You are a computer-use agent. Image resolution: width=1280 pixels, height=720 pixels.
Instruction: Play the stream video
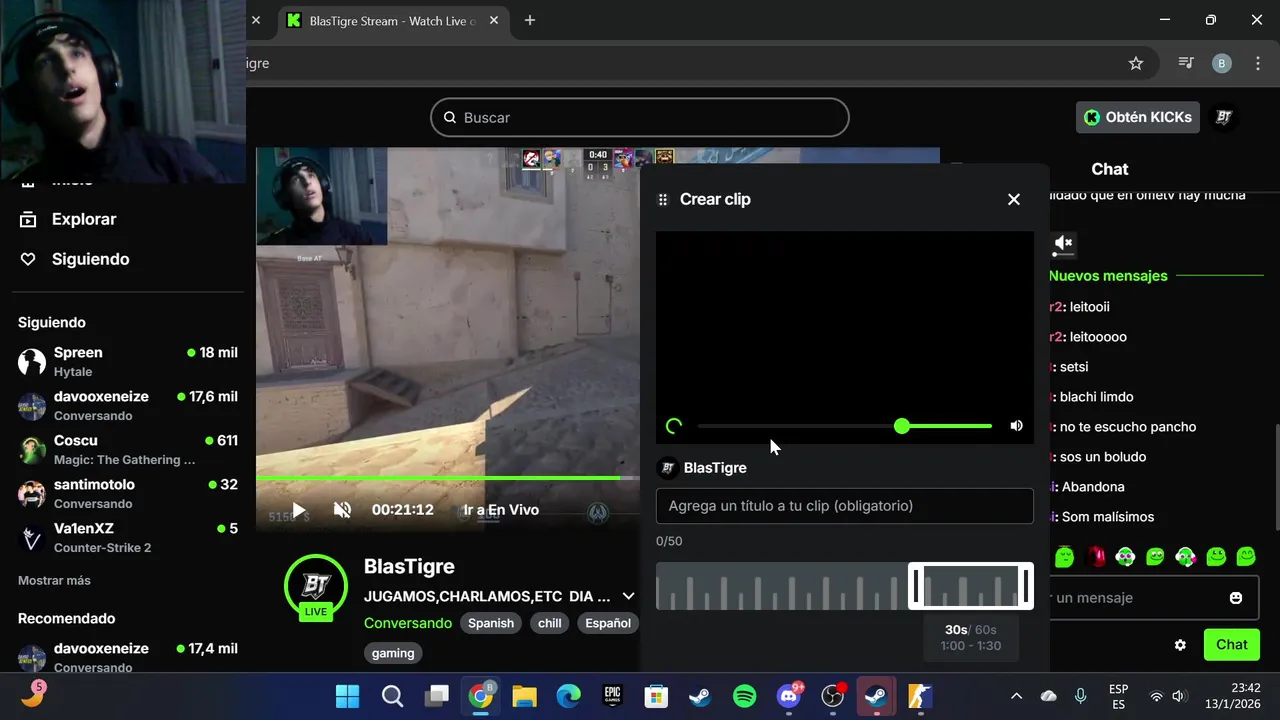(x=298, y=510)
